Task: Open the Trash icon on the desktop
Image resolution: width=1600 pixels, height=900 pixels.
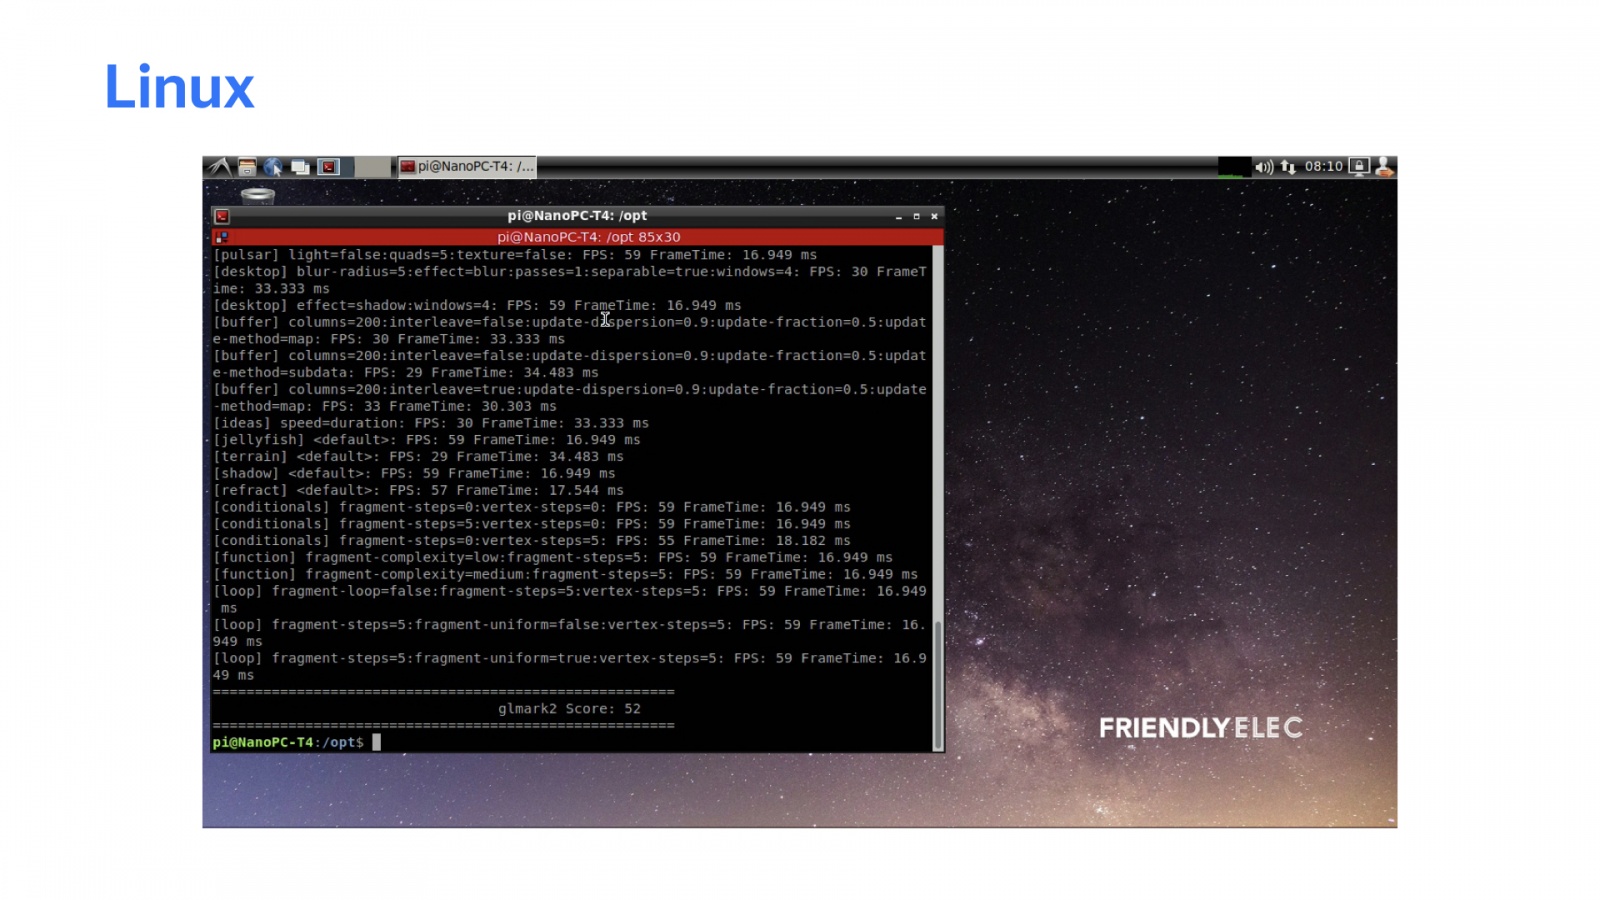Action: tap(258, 195)
